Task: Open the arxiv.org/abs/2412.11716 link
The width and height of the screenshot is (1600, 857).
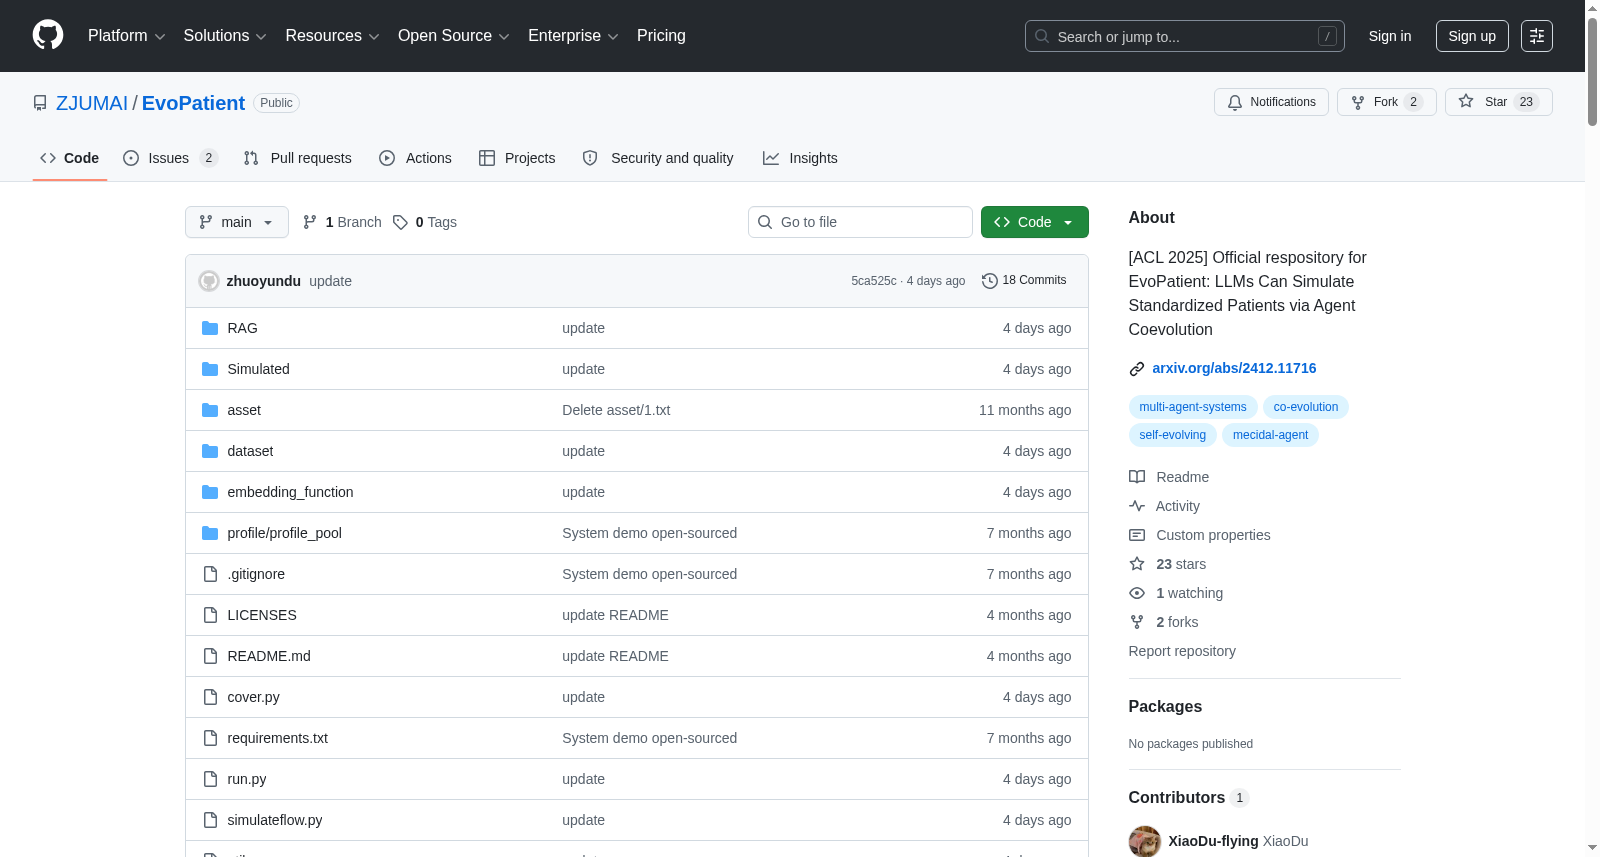Action: (x=1234, y=368)
